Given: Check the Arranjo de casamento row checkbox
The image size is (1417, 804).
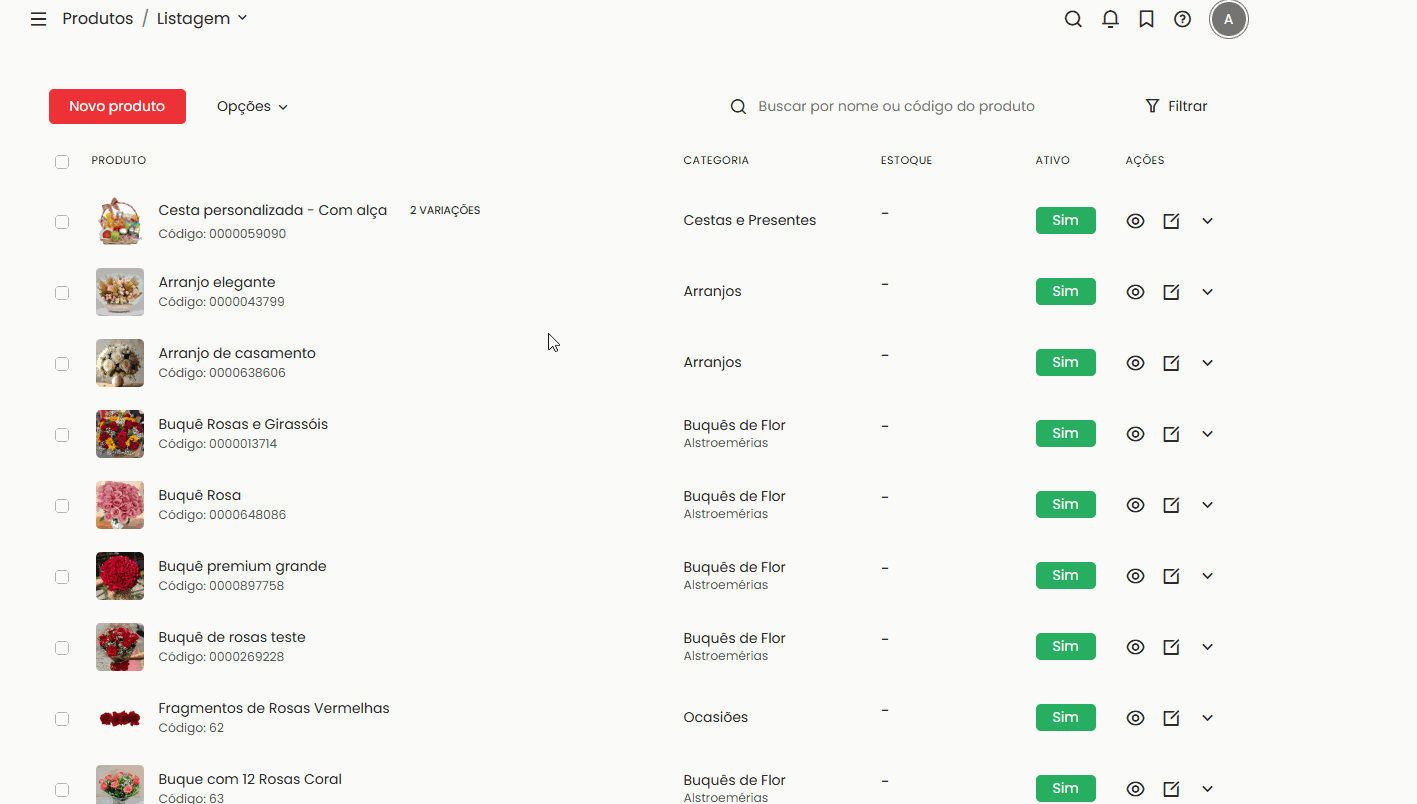Looking at the screenshot, I should (x=62, y=364).
